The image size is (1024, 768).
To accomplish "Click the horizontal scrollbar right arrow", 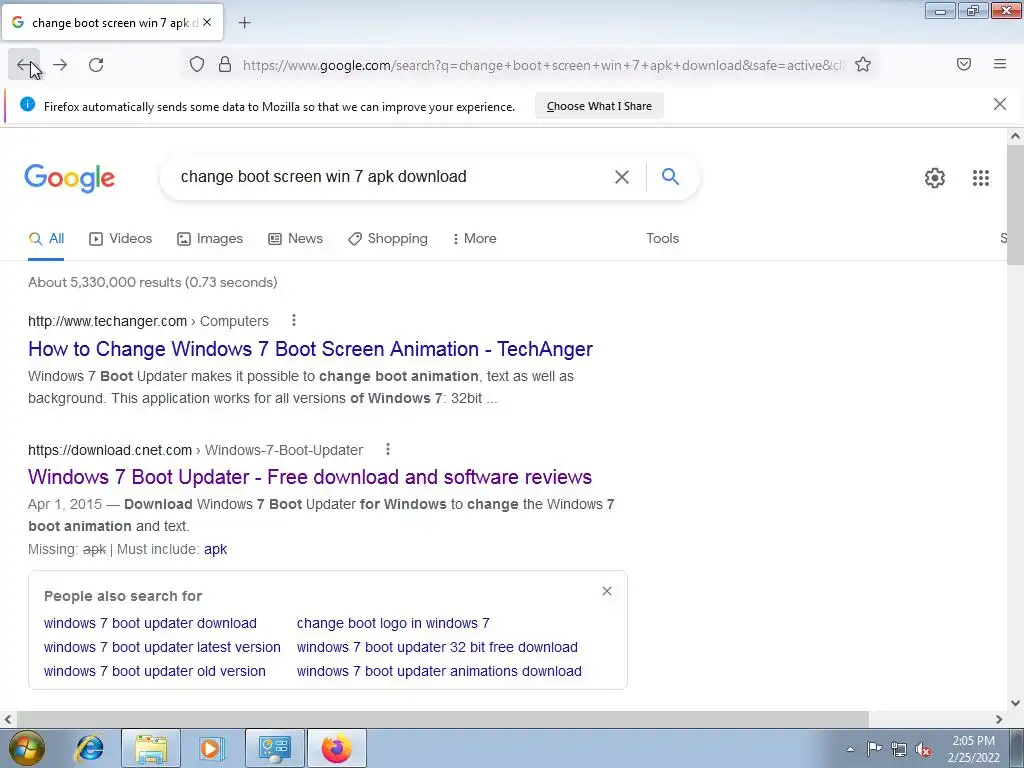I will (999, 720).
